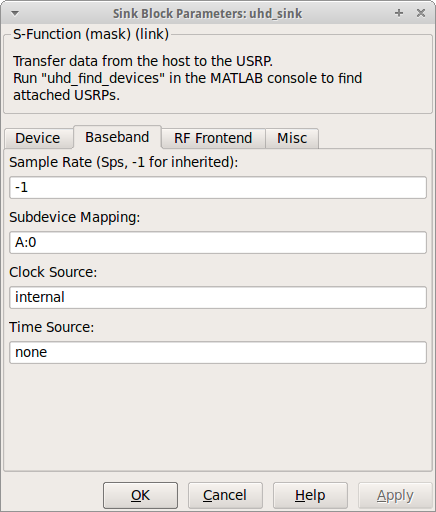Click the S-Function (mask) (link) group label
436x512 pixels.
click(91, 34)
